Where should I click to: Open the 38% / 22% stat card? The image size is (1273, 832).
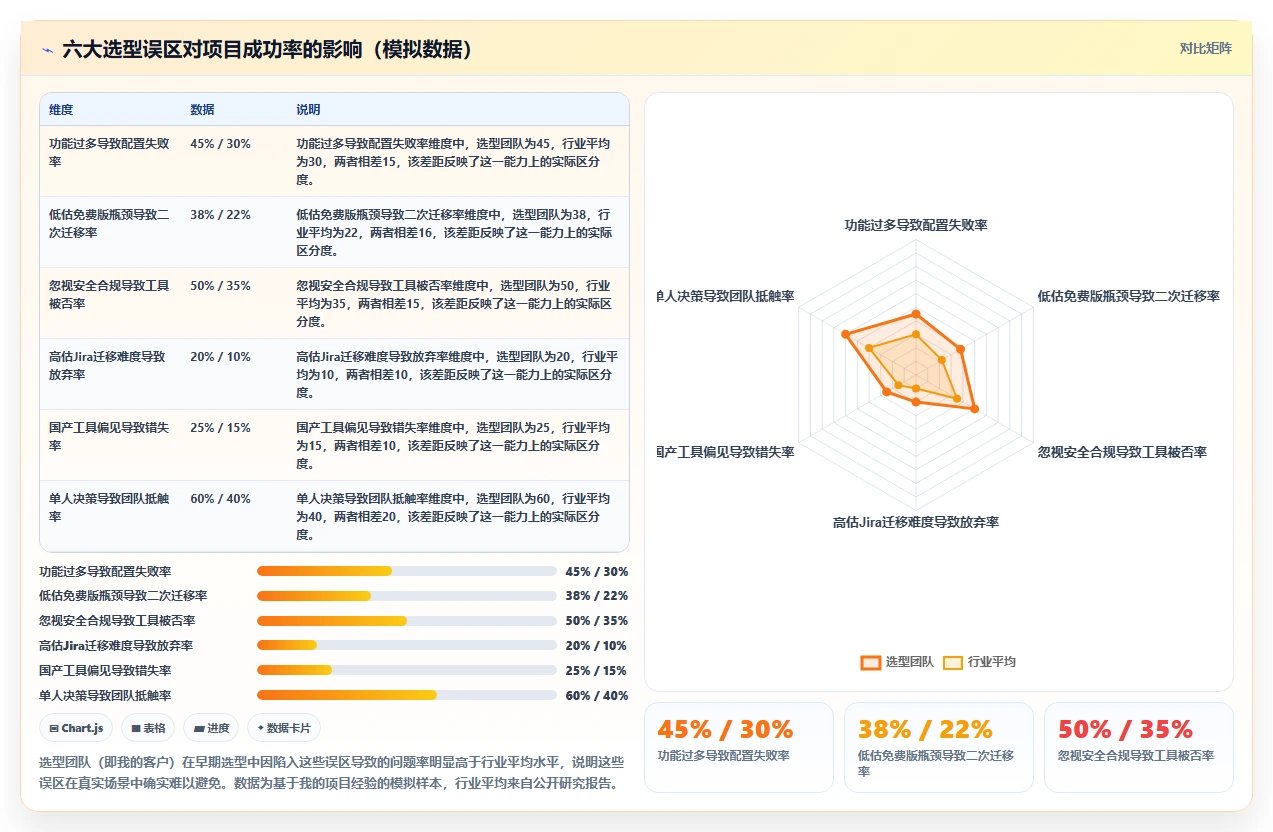pyautogui.click(x=939, y=747)
